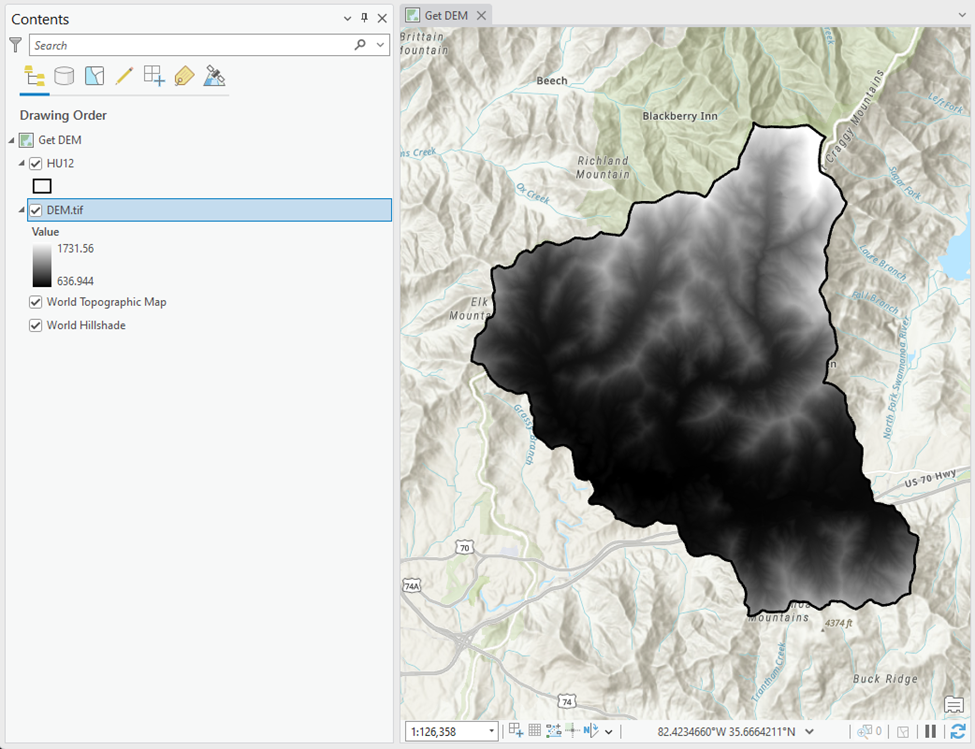
Task: Toggle visibility of DEM.tif layer
Action: (x=36, y=210)
